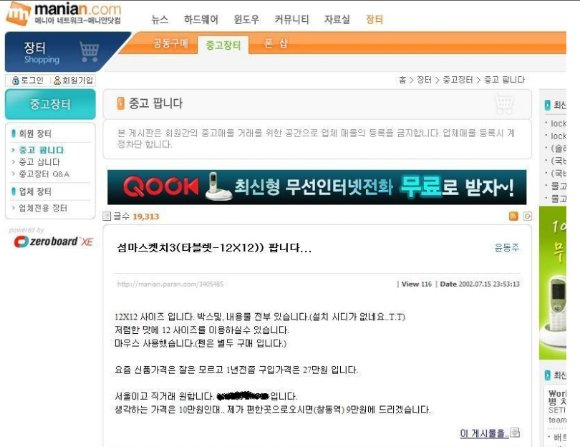Open 중고장터 Q&A in the sidebar
This screenshot has height=447, width=580.
(44, 174)
